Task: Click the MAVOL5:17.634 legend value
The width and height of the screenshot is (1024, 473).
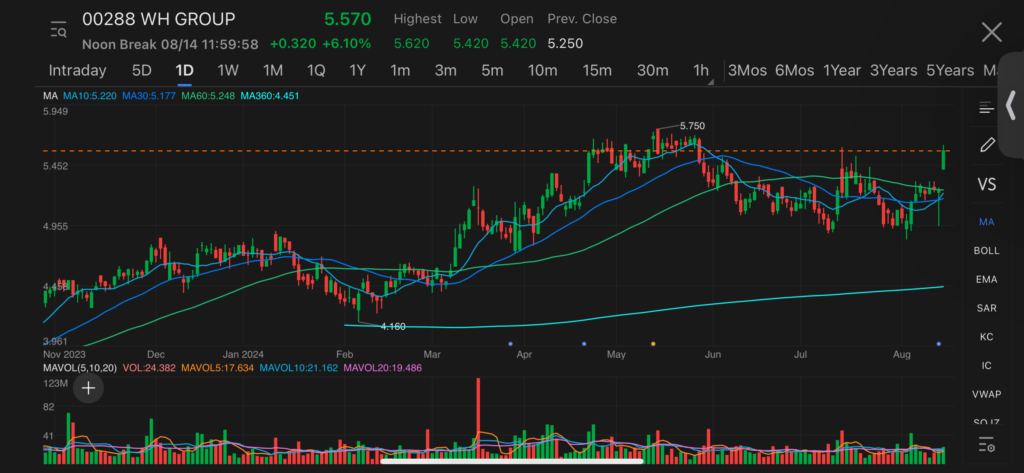Action: coord(217,368)
